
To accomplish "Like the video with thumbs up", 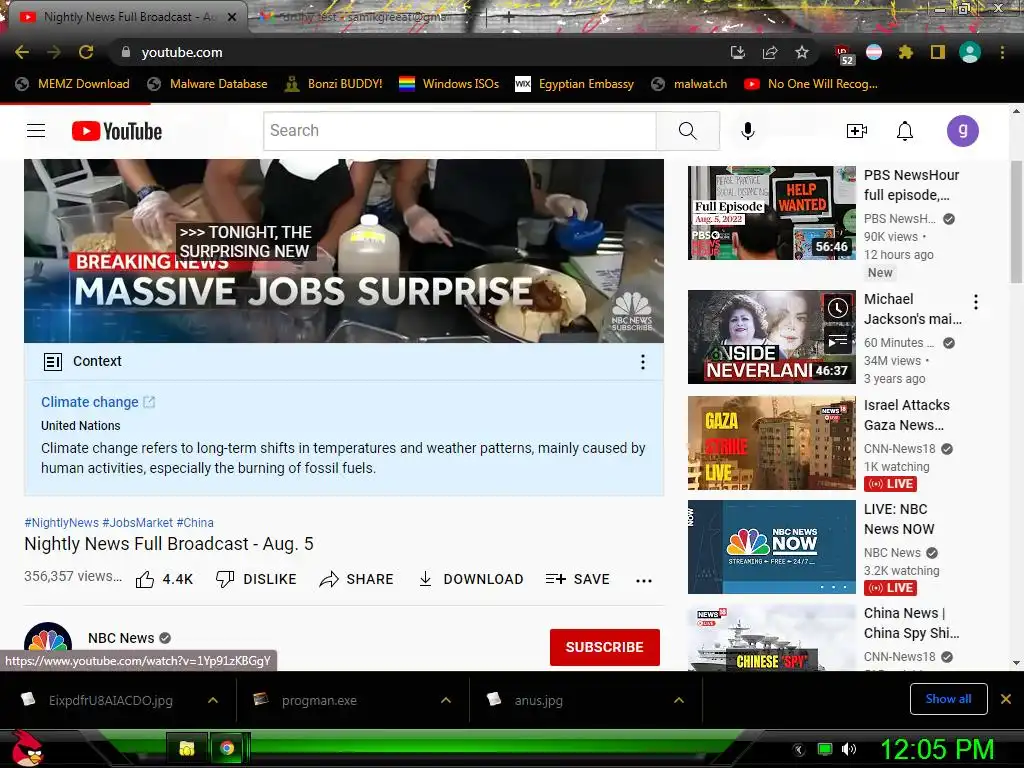I will tap(164, 579).
